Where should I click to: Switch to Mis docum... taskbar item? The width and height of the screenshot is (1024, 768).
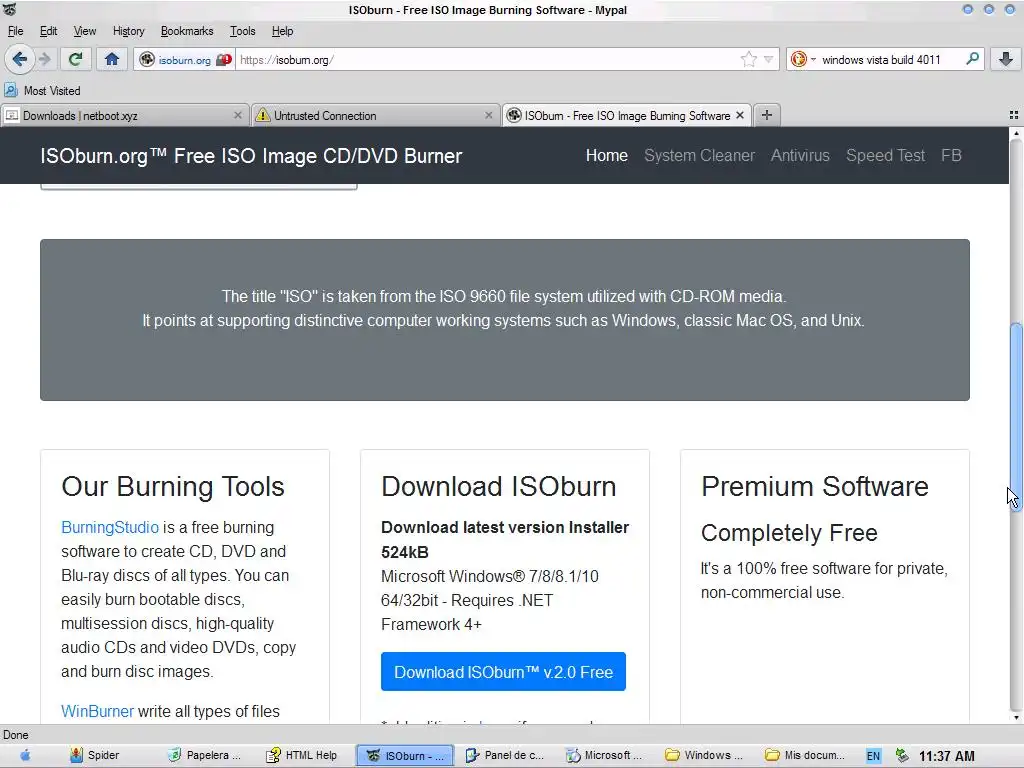click(804, 756)
